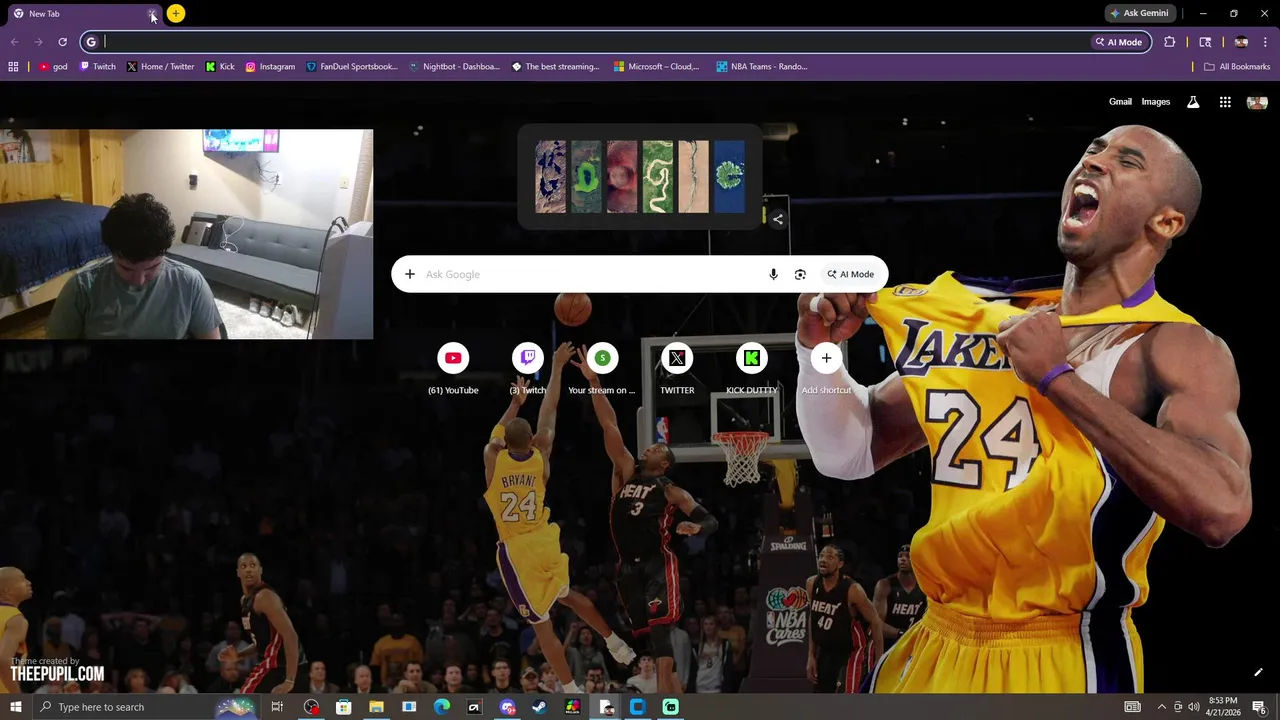Screen dimensions: 1280x720
Task: Select the New Tab browser tab
Action: click(85, 14)
